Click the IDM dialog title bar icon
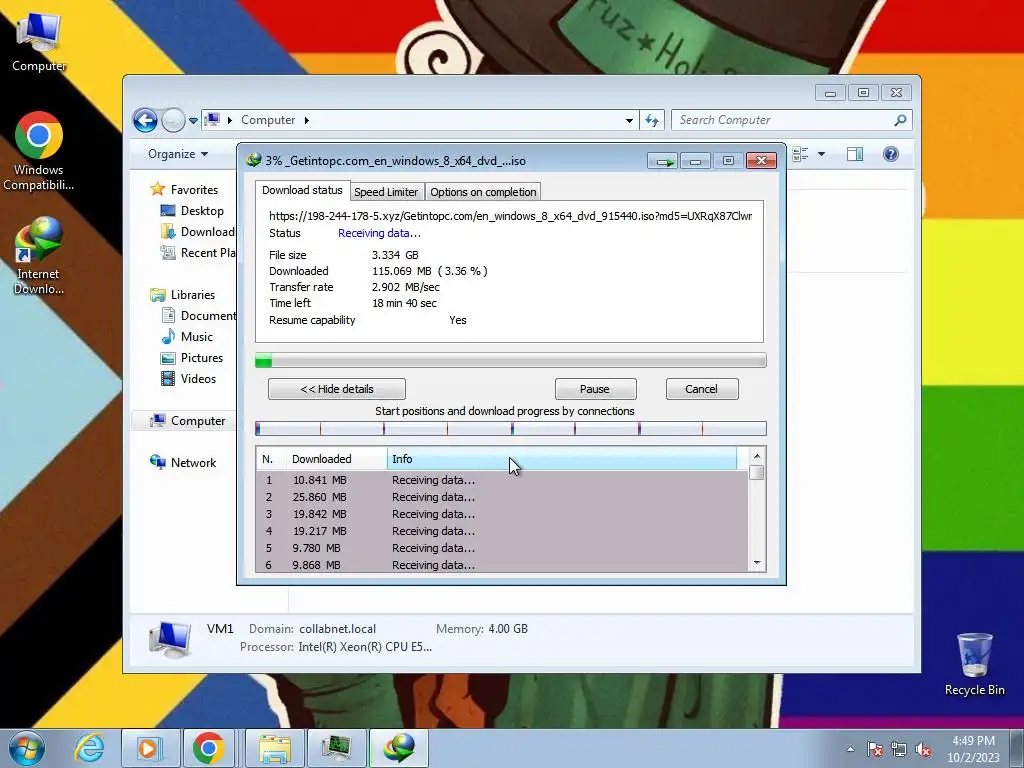 pos(253,160)
